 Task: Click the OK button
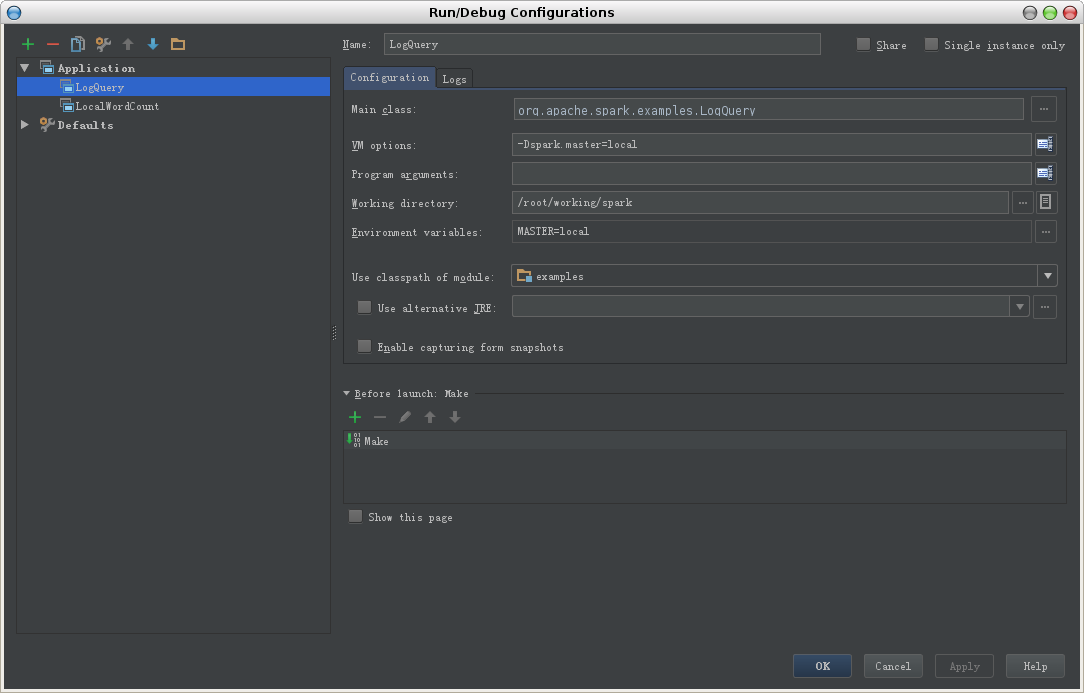coord(822,666)
